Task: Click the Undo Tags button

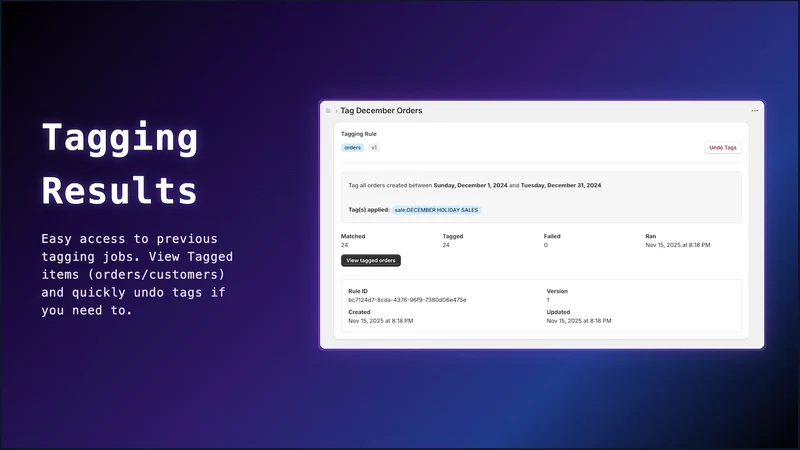Action: pyautogui.click(x=722, y=147)
